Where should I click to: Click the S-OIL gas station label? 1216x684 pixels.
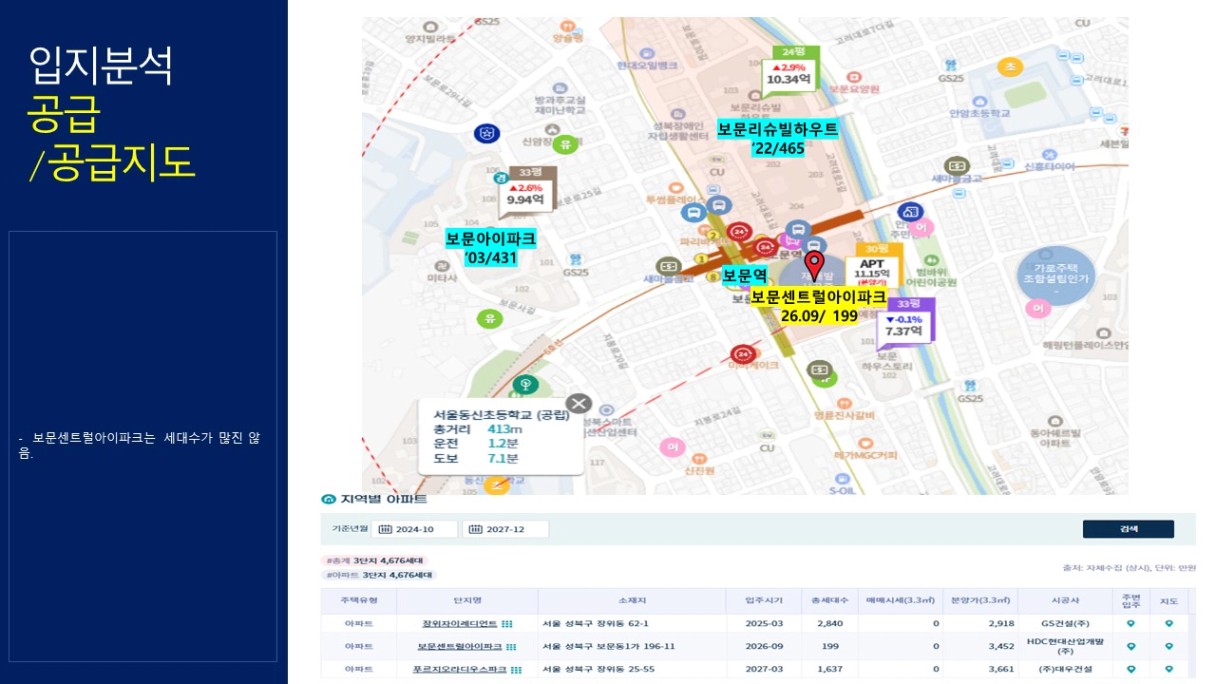tap(844, 490)
